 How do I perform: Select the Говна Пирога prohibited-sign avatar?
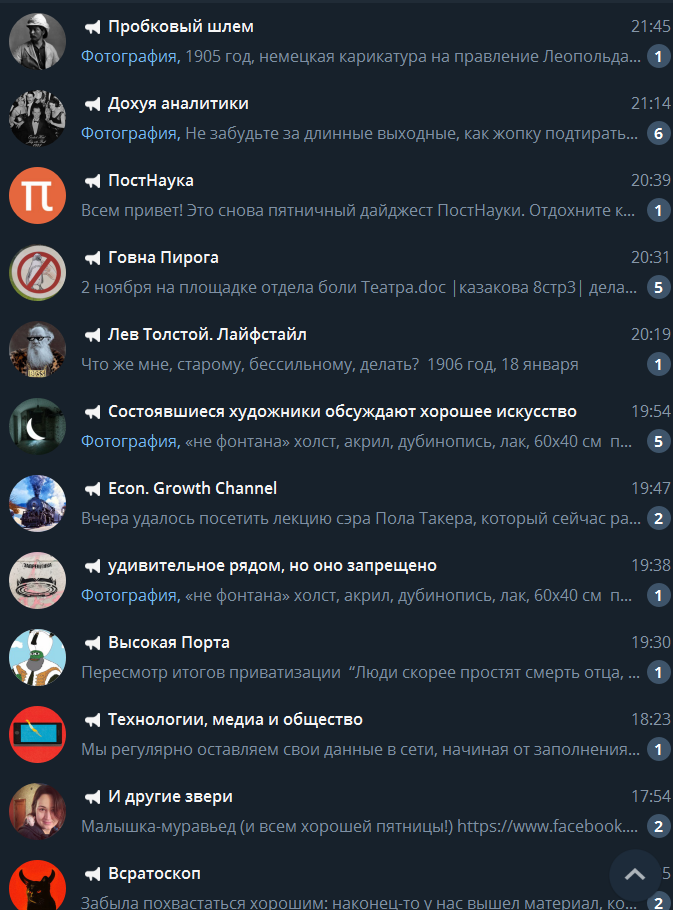(37, 273)
